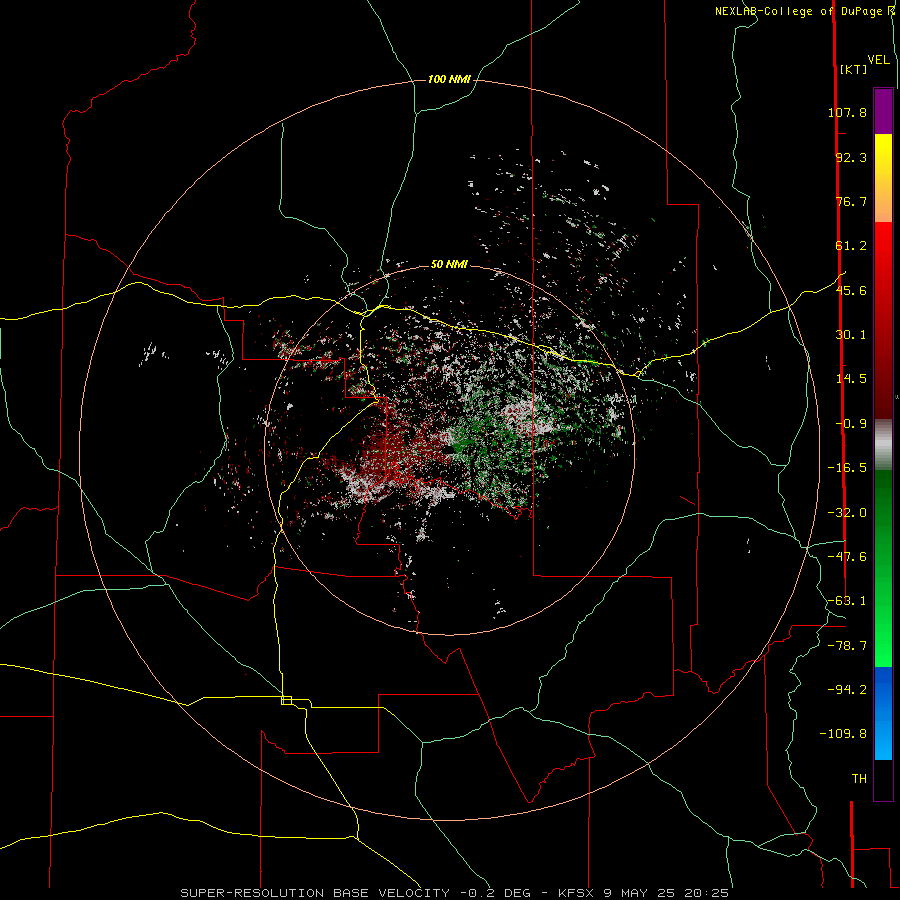Click the purple segment of the velocity color bar
The width and height of the screenshot is (900, 900).
point(883,111)
